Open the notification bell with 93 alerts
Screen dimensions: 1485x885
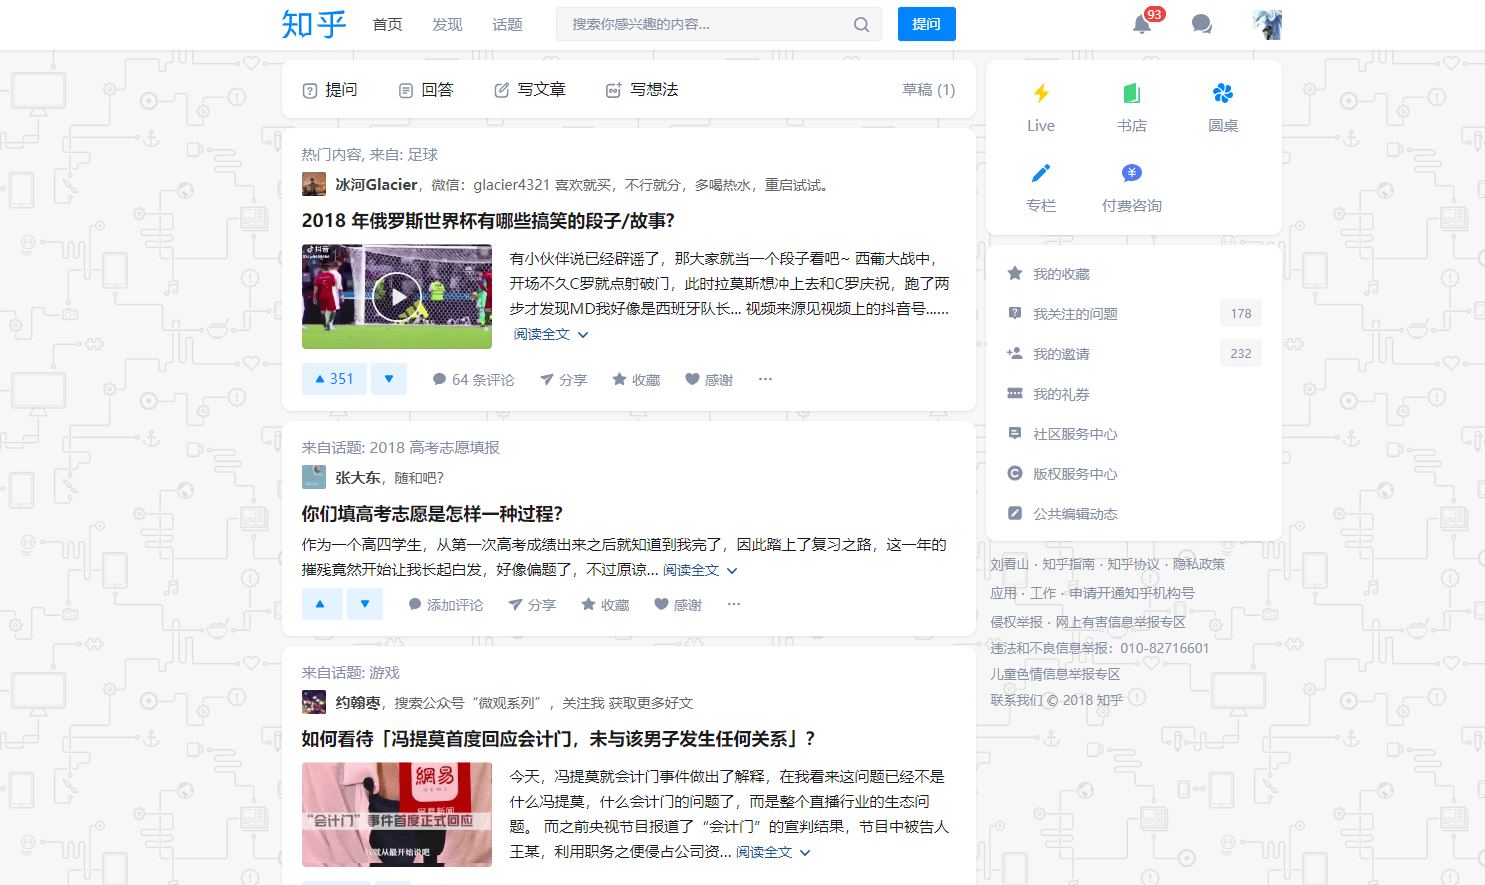(x=1143, y=24)
